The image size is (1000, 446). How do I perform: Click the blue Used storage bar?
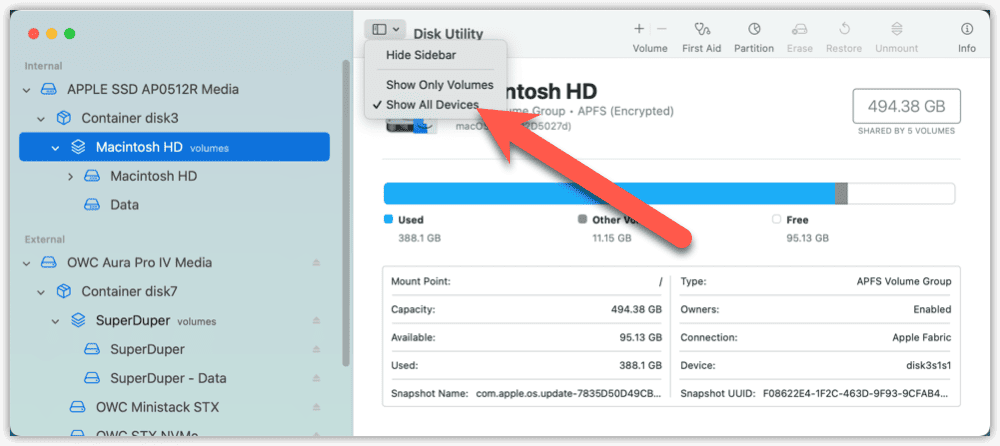pos(608,194)
